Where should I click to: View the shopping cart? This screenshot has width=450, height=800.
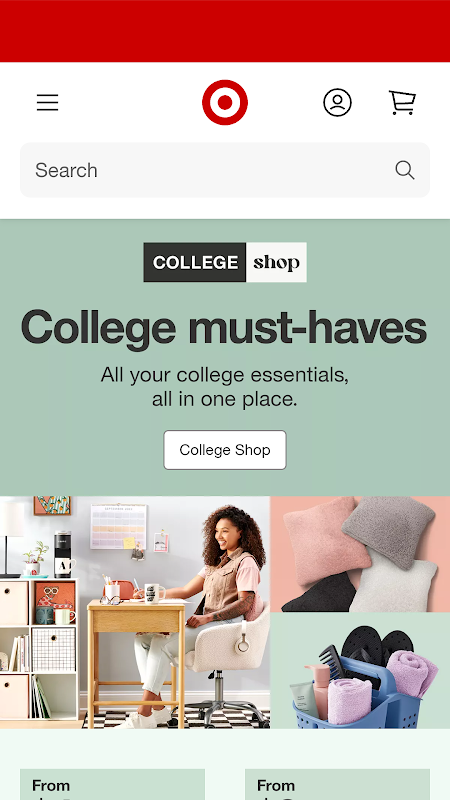pos(403,103)
